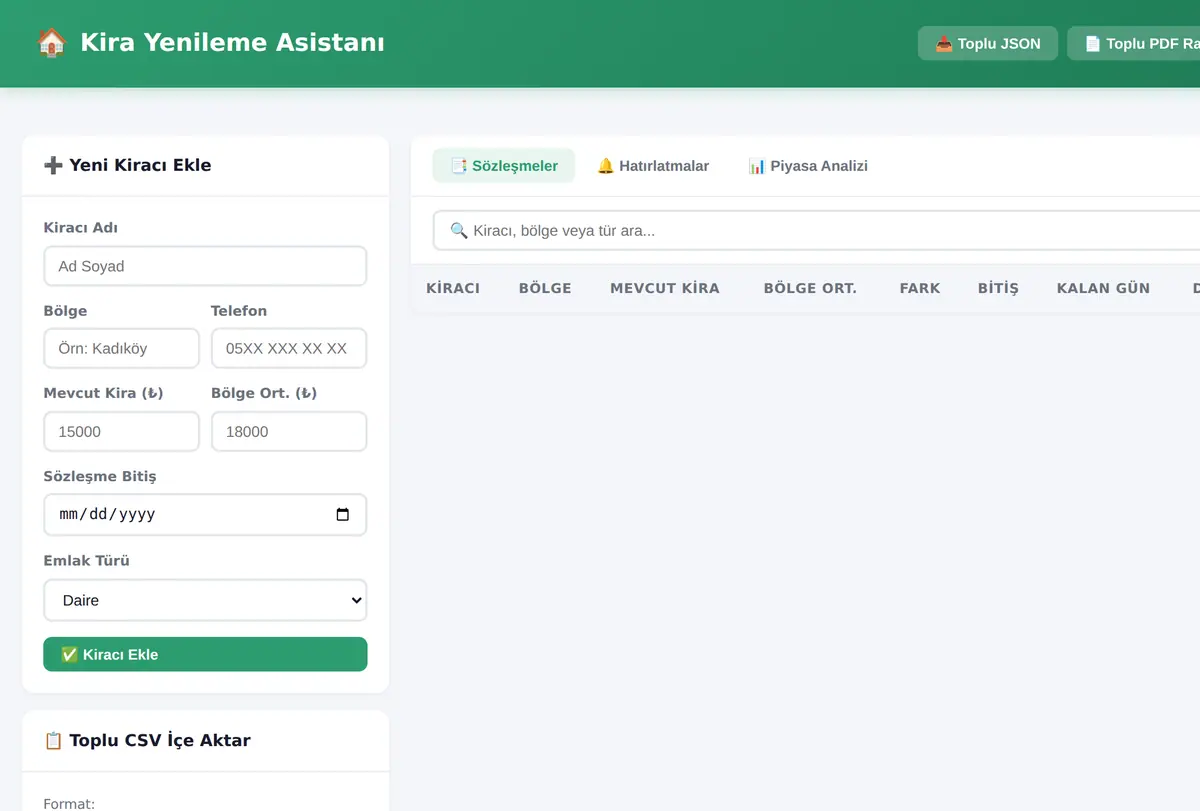Click the search magnifier icon
The image size is (1200, 811).
459,231
